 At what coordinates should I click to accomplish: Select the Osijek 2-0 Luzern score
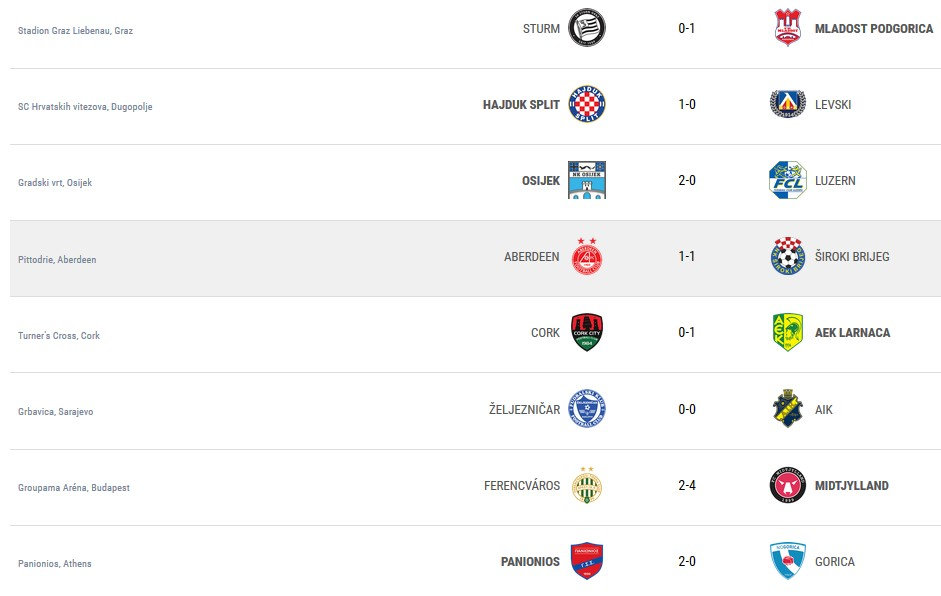(x=687, y=180)
